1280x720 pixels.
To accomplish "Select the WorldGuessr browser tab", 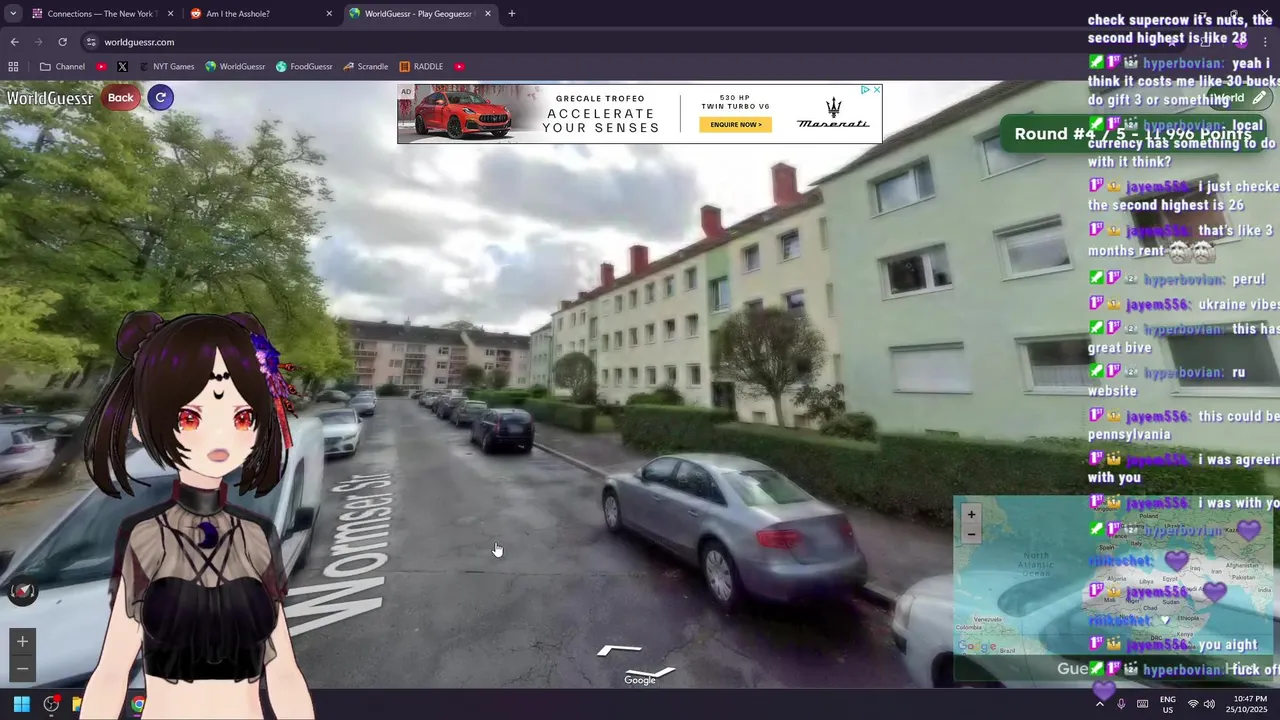I will (420, 14).
